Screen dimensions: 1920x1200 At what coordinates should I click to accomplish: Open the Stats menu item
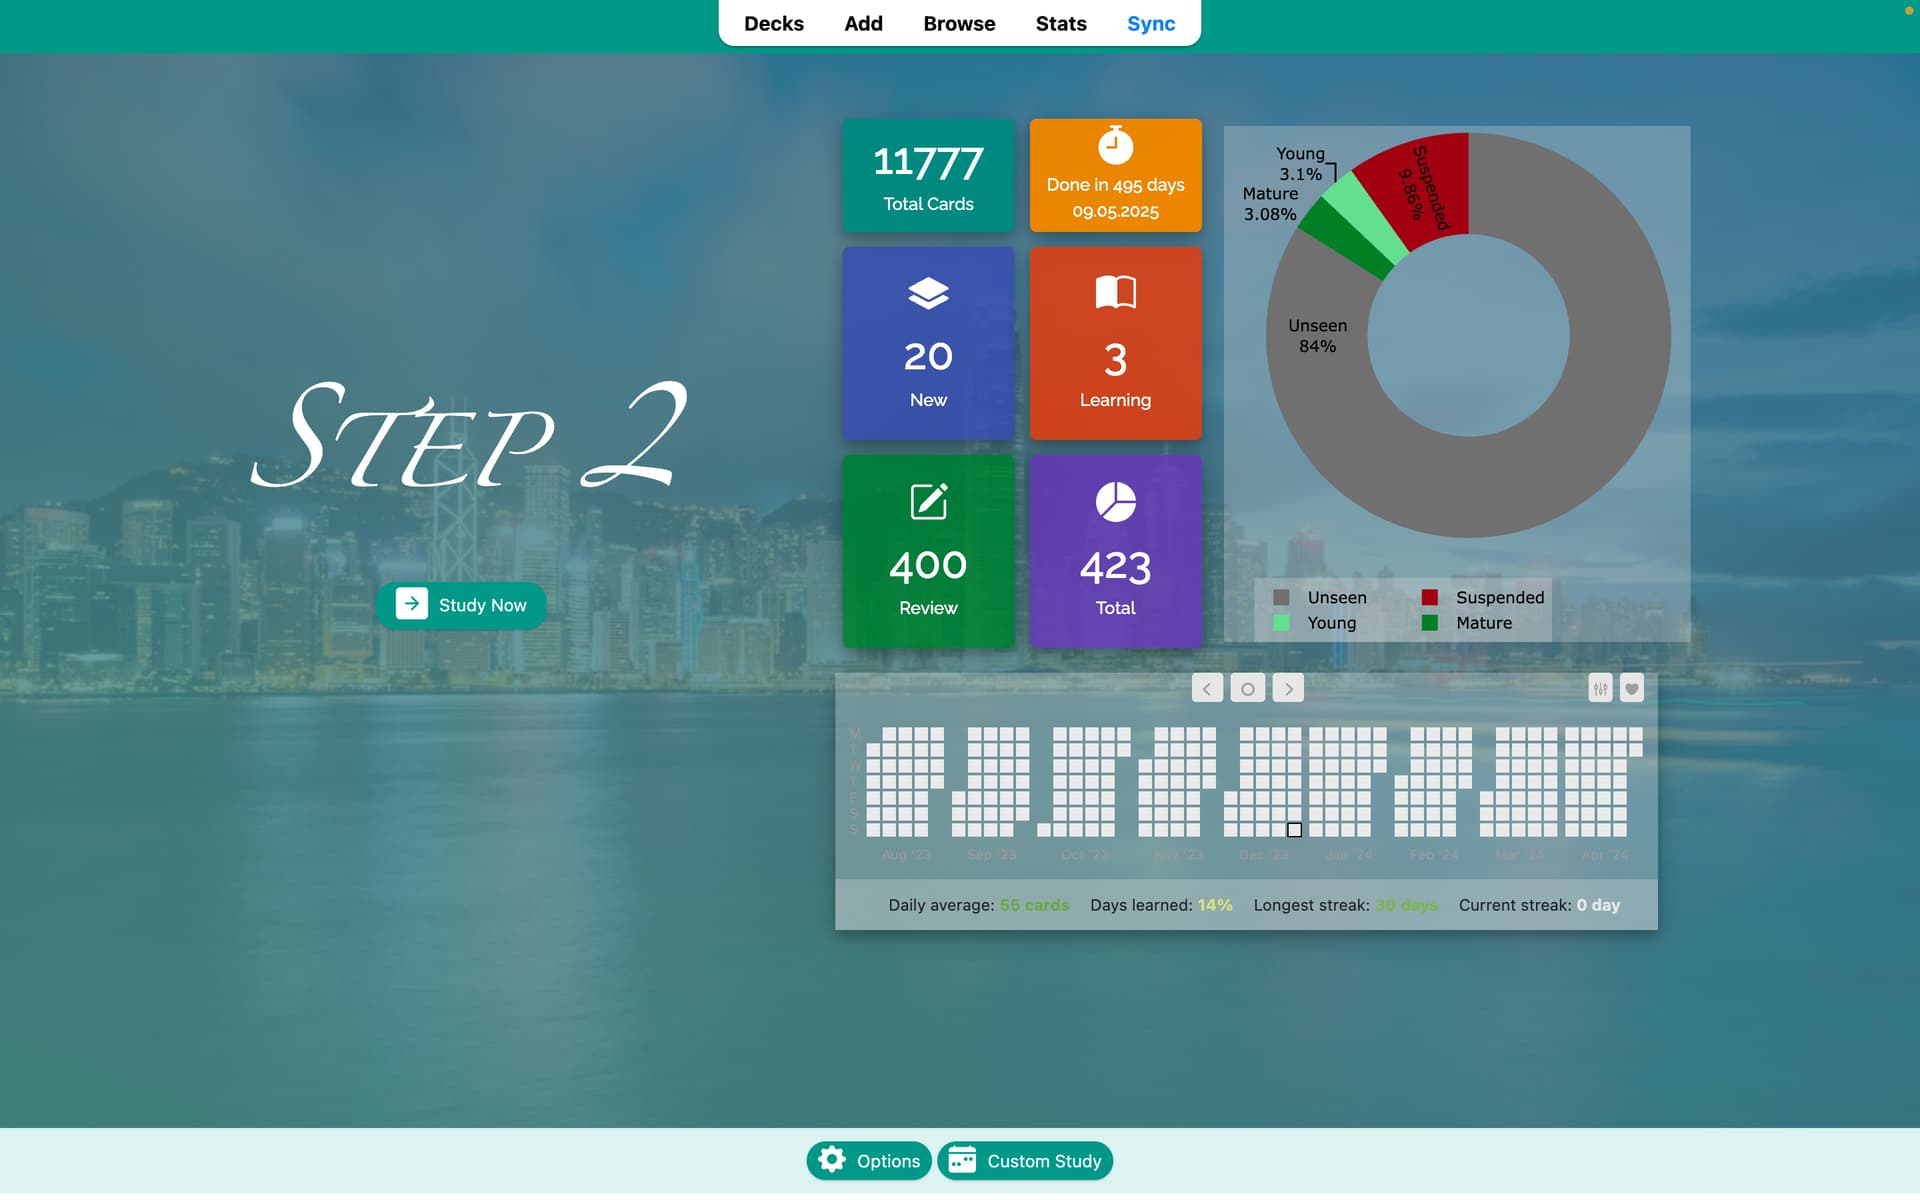click(x=1061, y=23)
